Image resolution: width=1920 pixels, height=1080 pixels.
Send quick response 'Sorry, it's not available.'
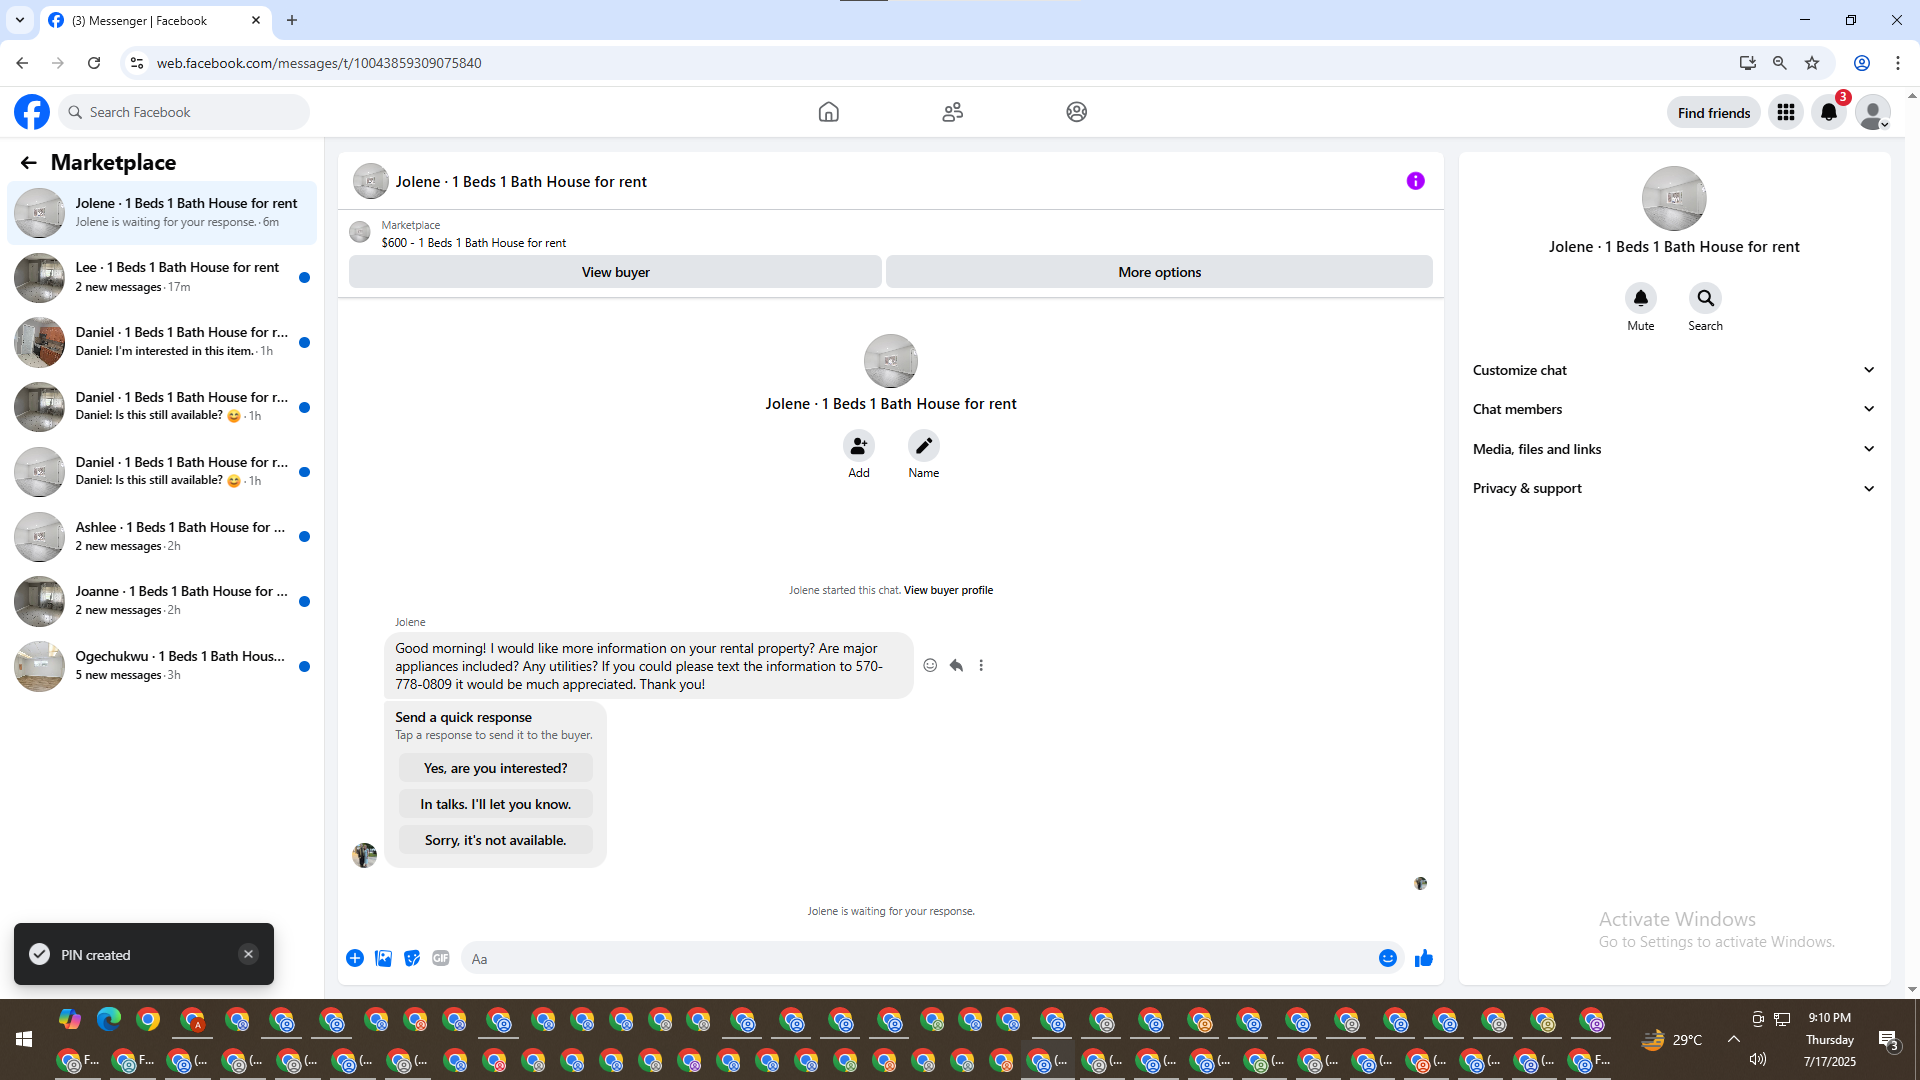coord(495,840)
